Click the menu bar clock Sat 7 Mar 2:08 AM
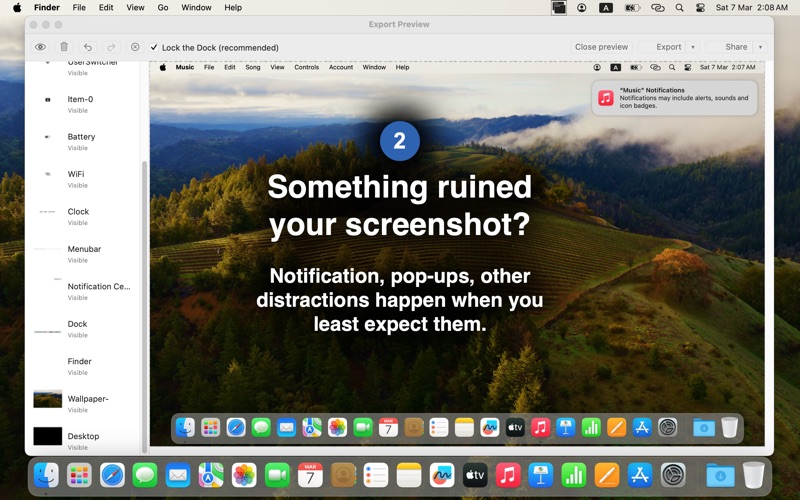Screen dimensions: 800x500 tap(752, 8)
